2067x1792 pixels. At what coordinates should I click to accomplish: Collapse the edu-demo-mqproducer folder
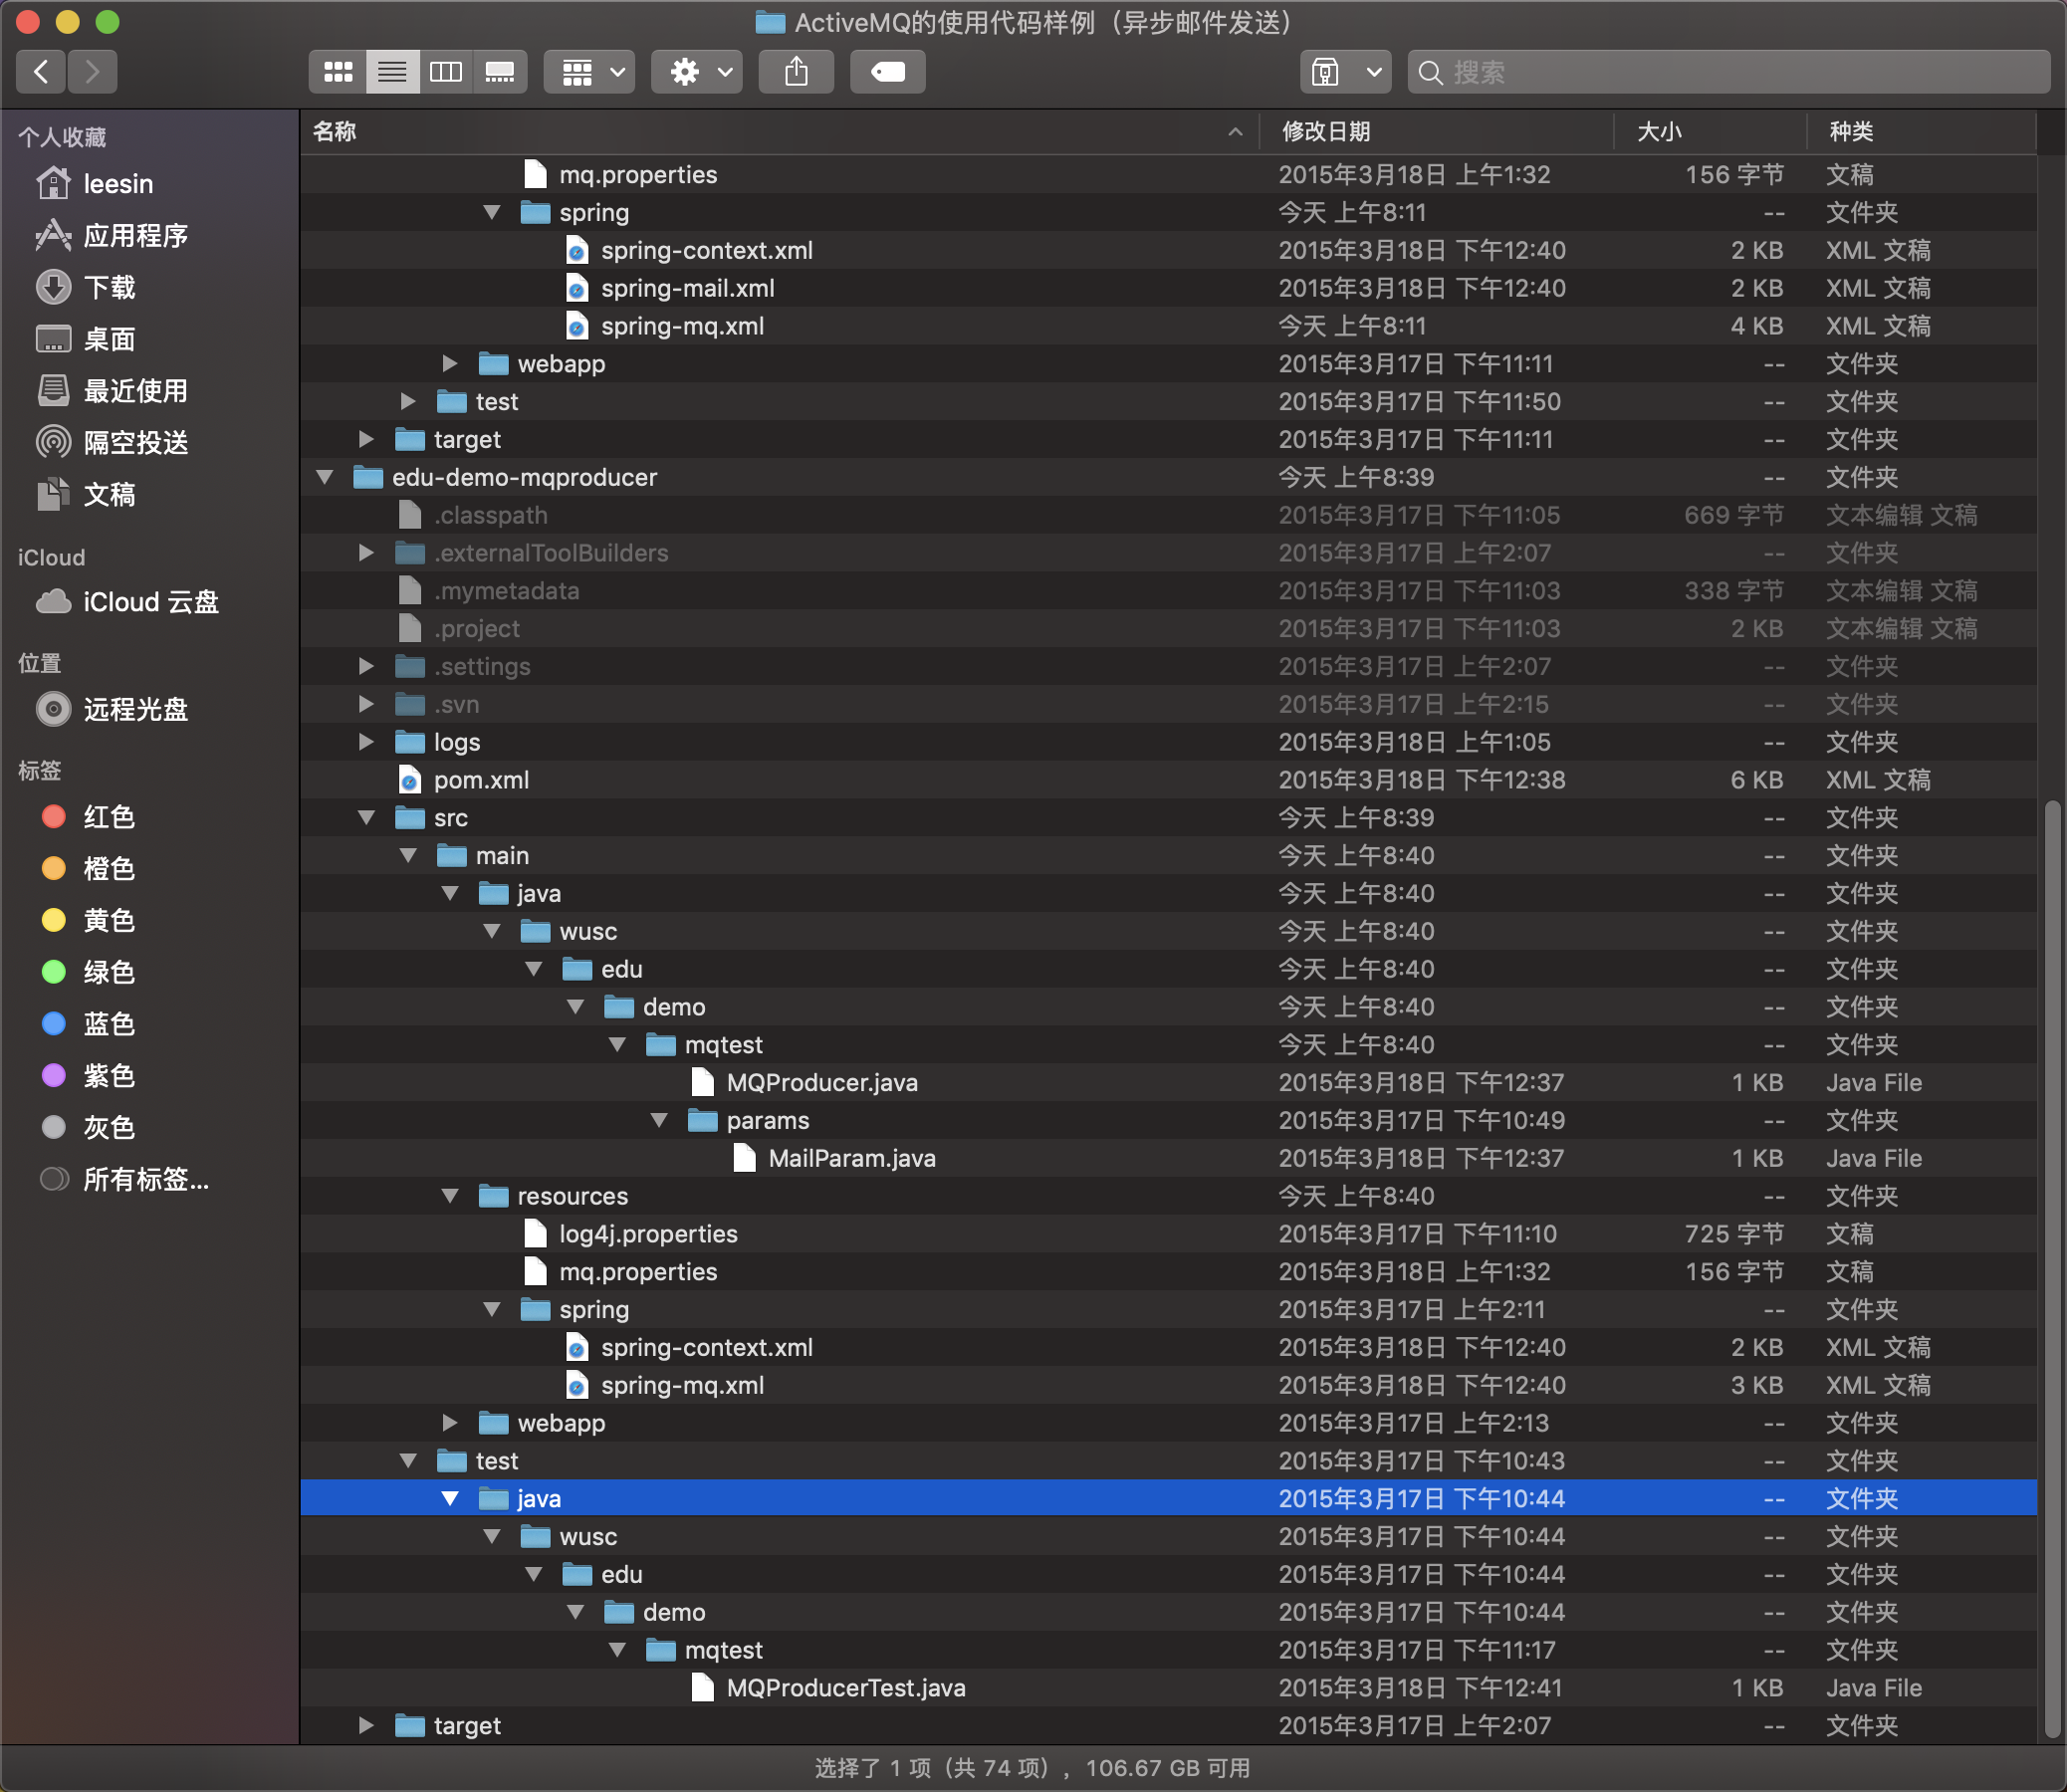pos(325,478)
